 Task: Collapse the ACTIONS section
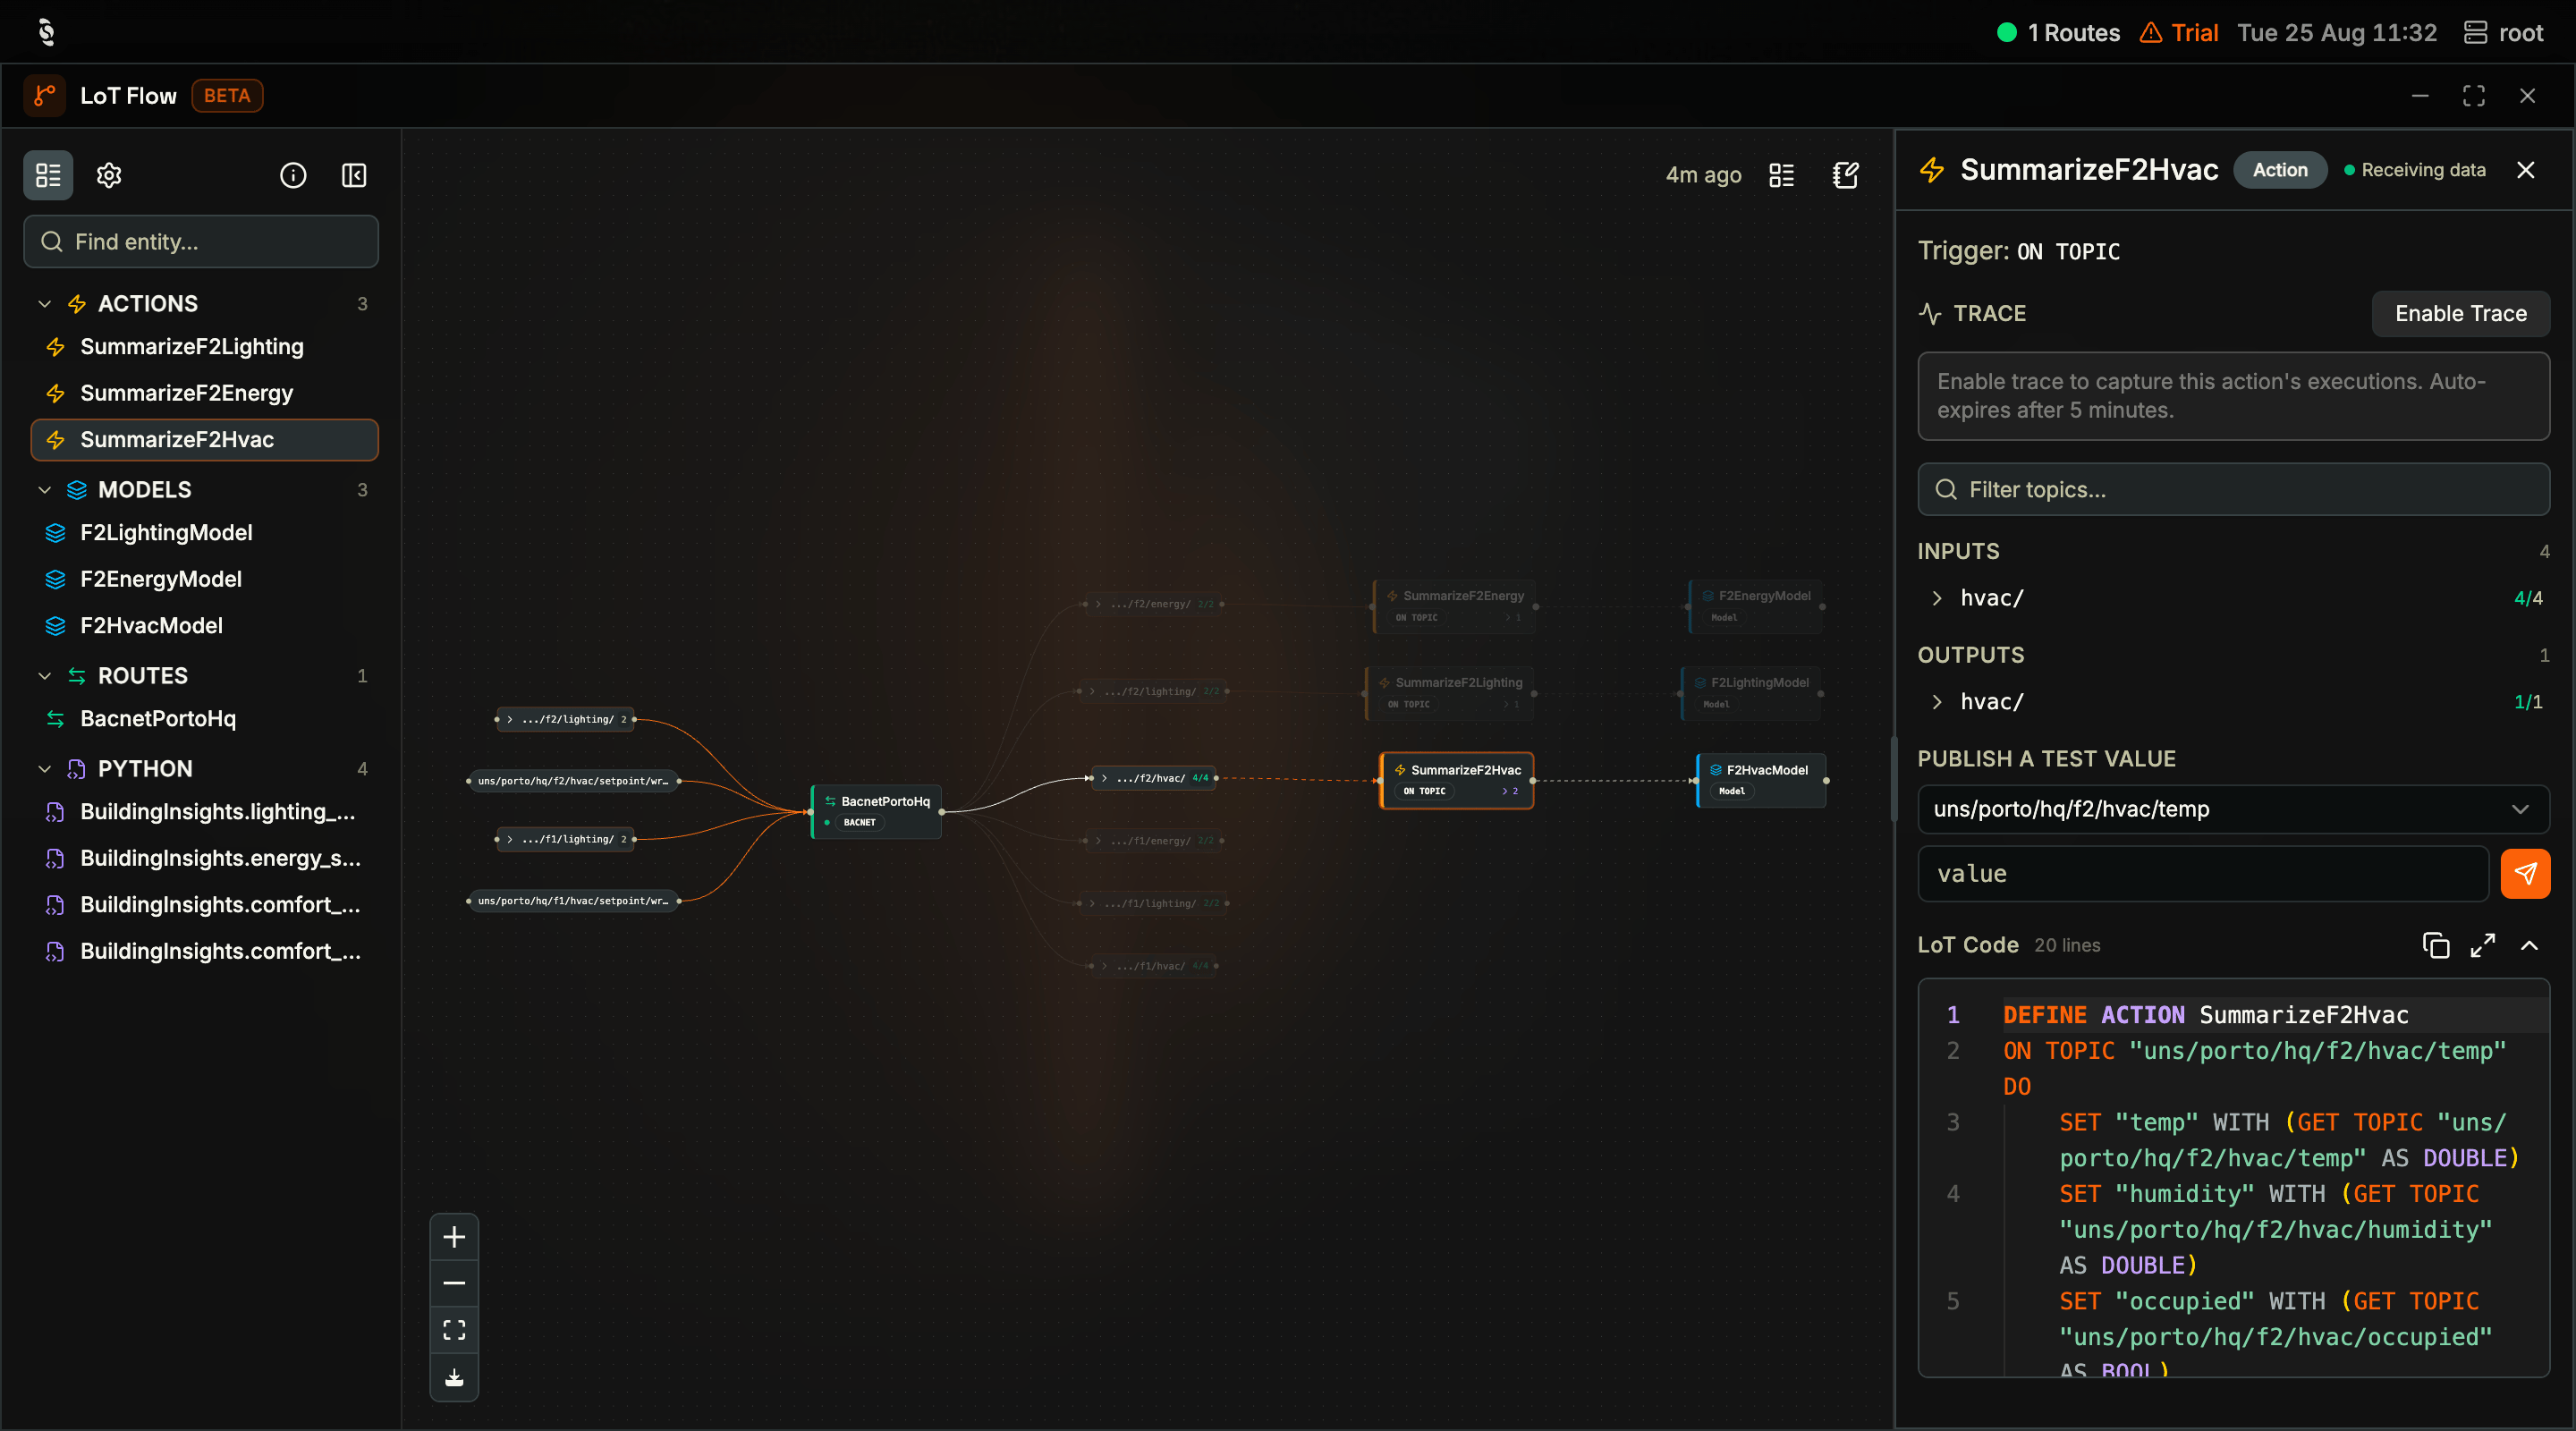[44, 304]
